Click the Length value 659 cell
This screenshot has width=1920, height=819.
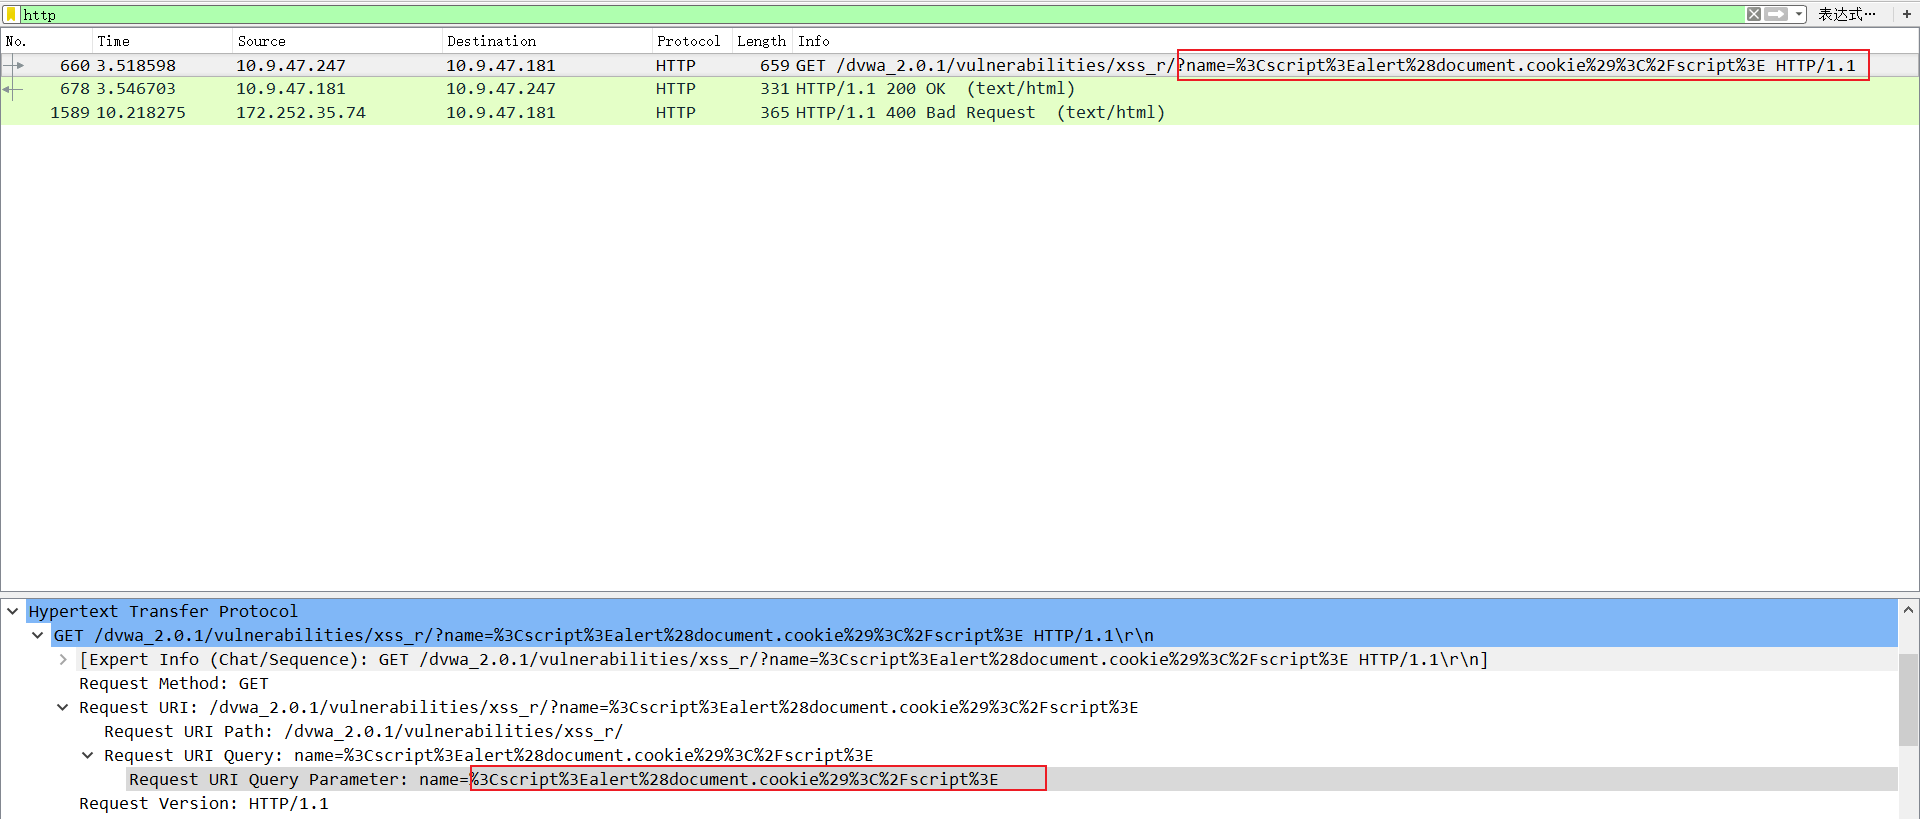click(x=774, y=65)
